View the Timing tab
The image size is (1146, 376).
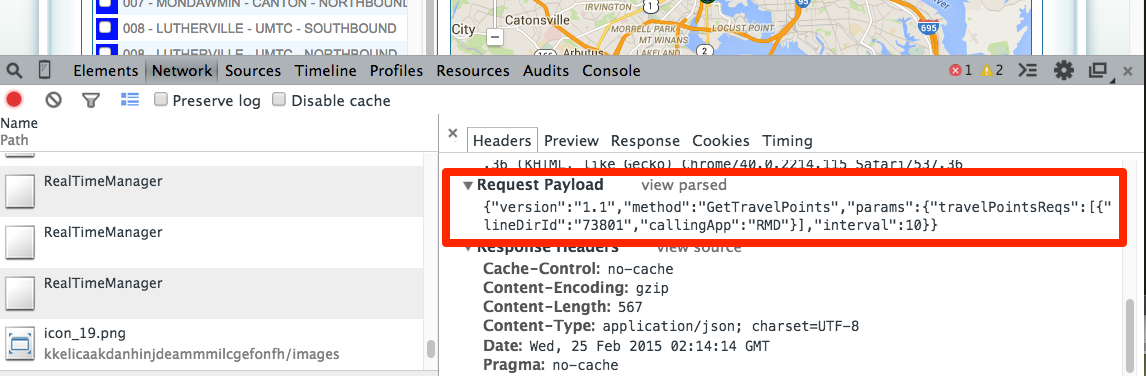pyautogui.click(x=787, y=140)
